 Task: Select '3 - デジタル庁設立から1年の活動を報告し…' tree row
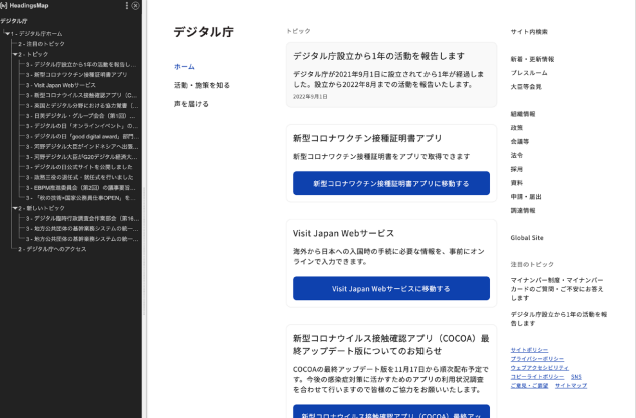pos(81,64)
